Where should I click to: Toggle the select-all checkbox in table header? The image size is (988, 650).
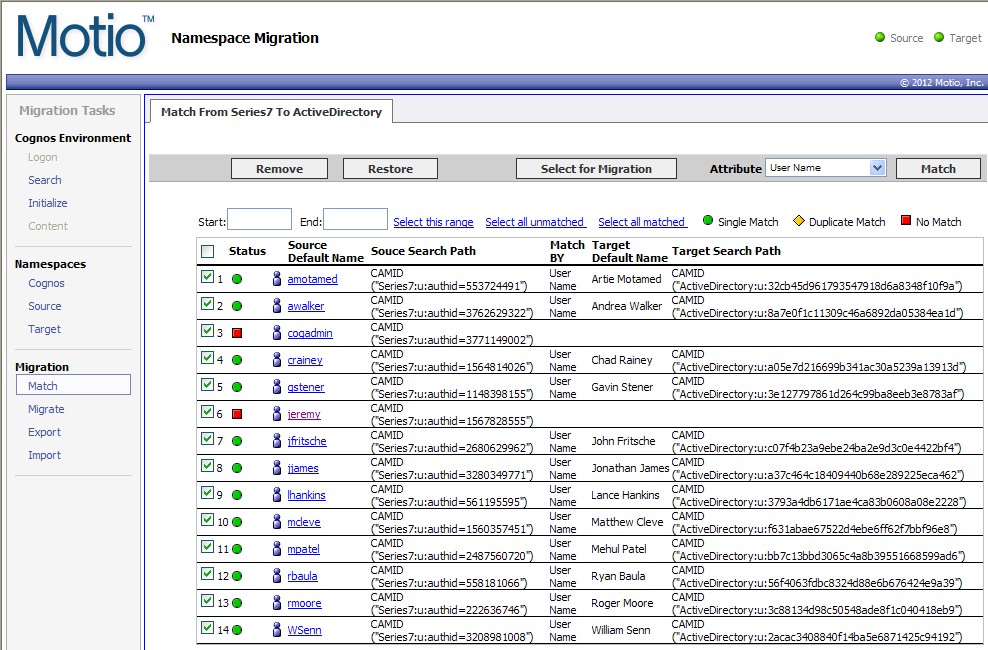(207, 251)
